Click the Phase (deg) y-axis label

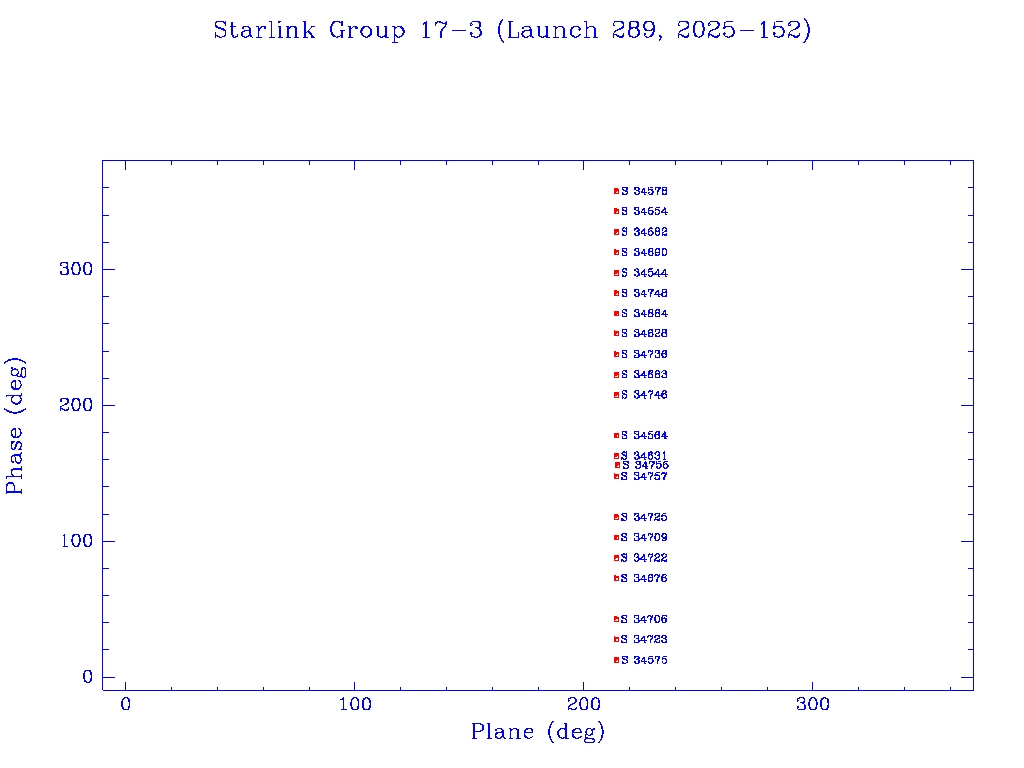(x=16, y=426)
